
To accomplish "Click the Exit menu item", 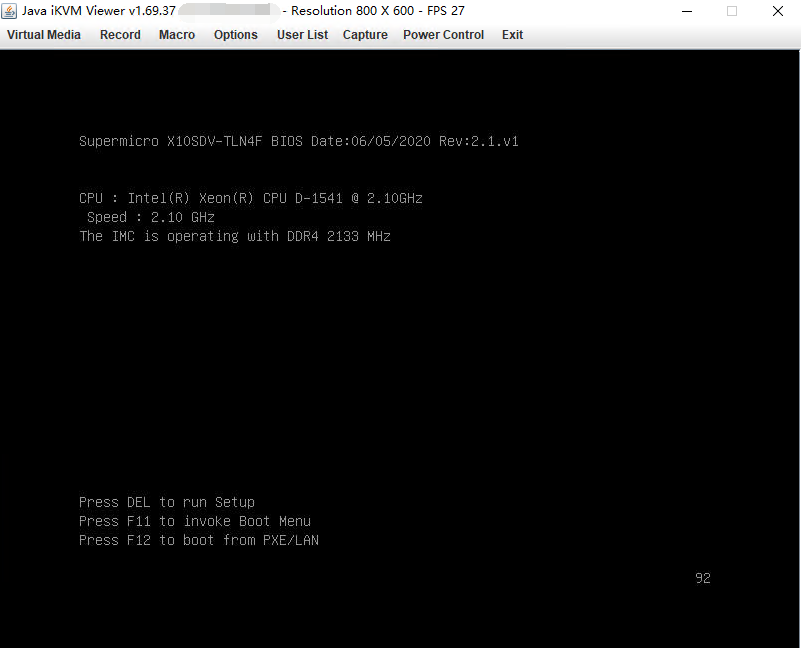I will (x=512, y=35).
